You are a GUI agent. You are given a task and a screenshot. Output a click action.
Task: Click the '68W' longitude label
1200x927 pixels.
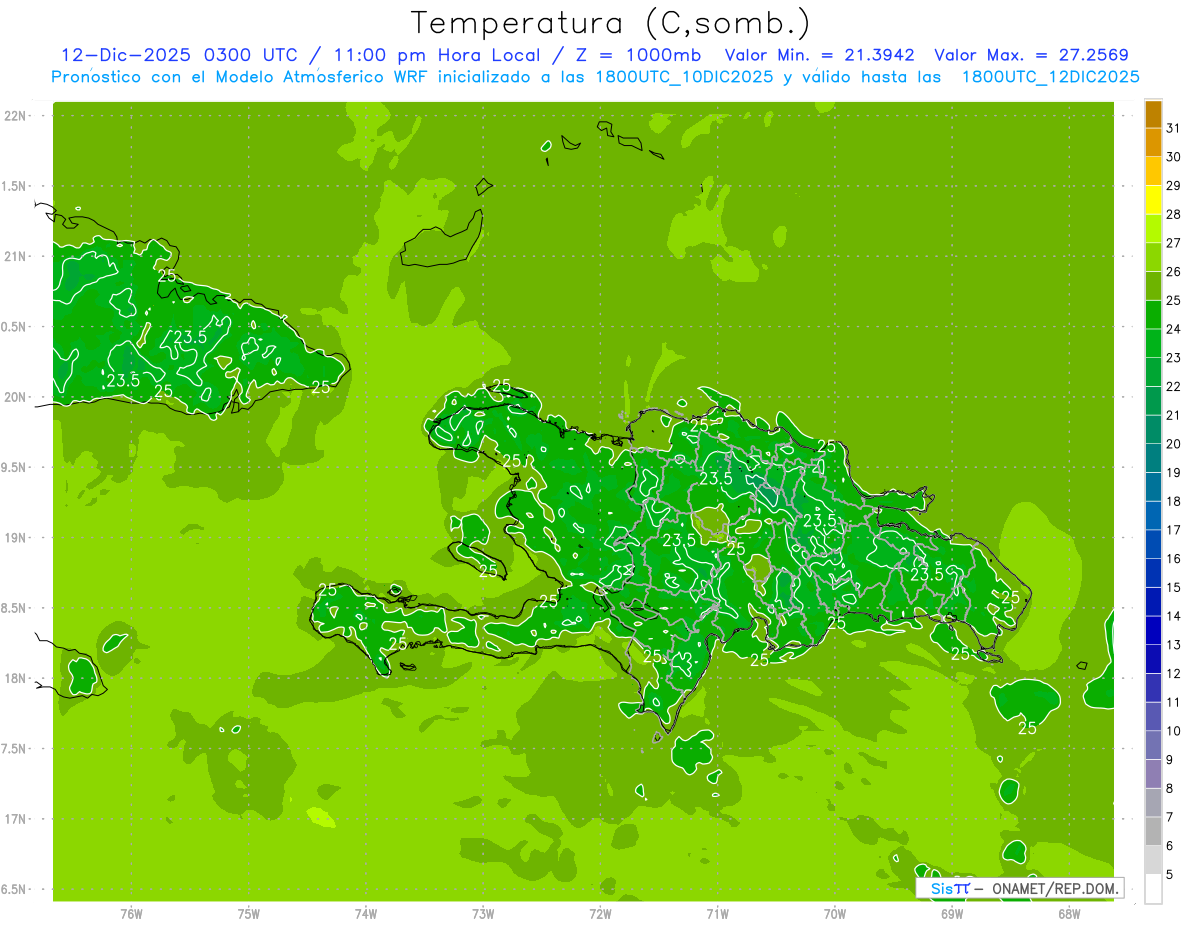coord(1069,914)
